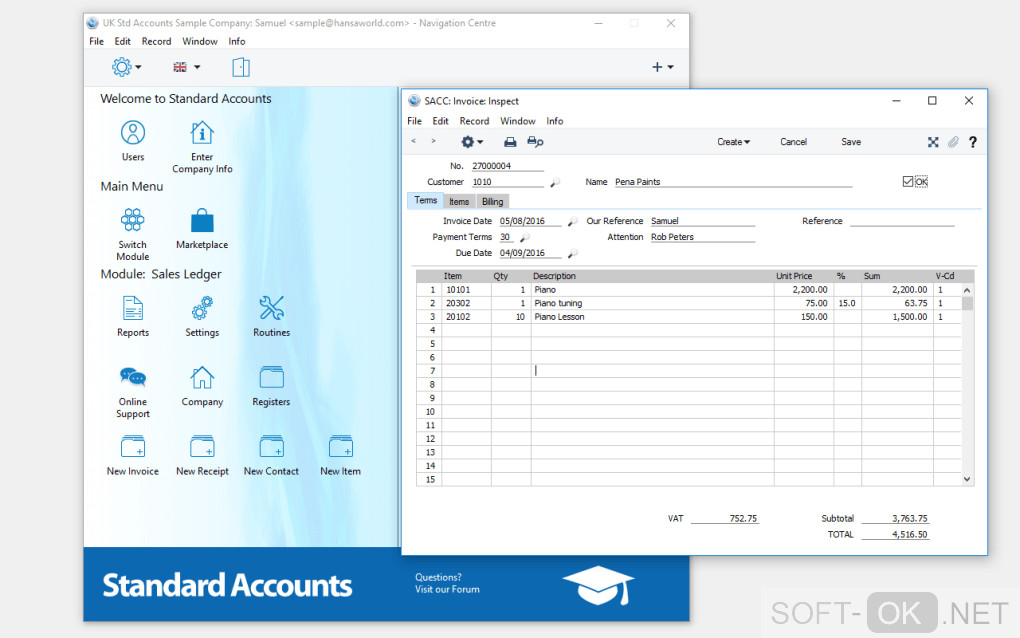
Task: Click the items grid scroll up arrow
Action: (967, 290)
